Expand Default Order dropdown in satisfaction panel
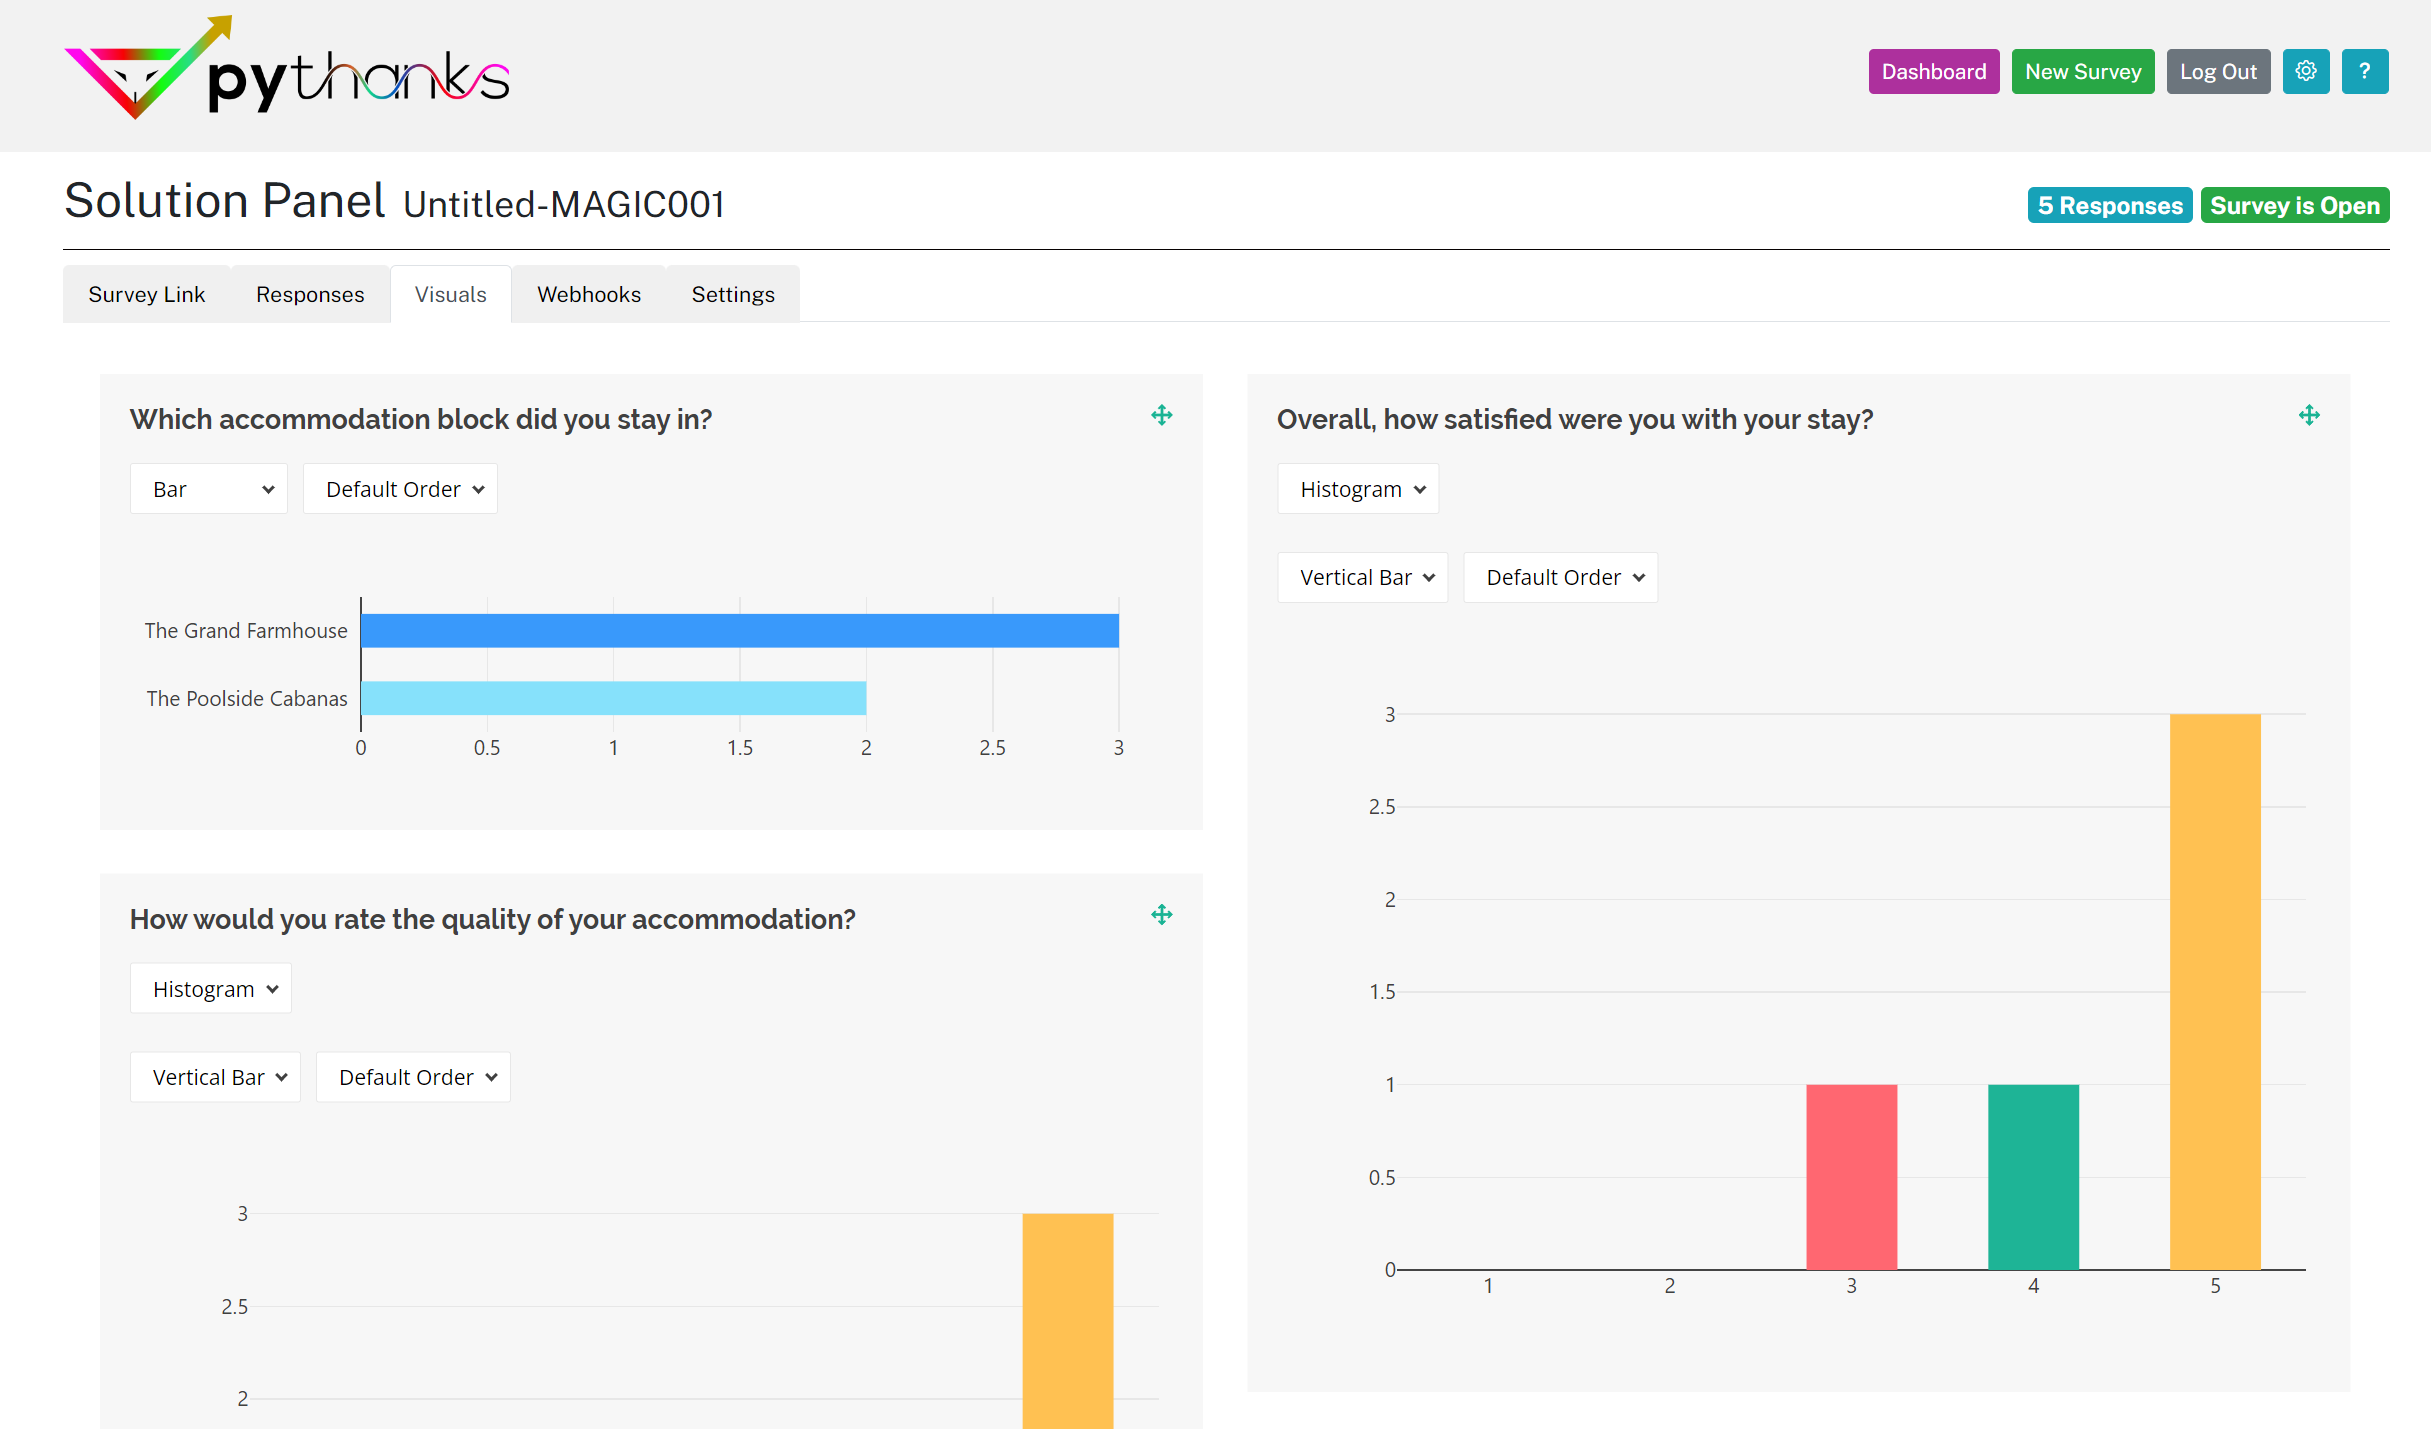 tap(1560, 578)
